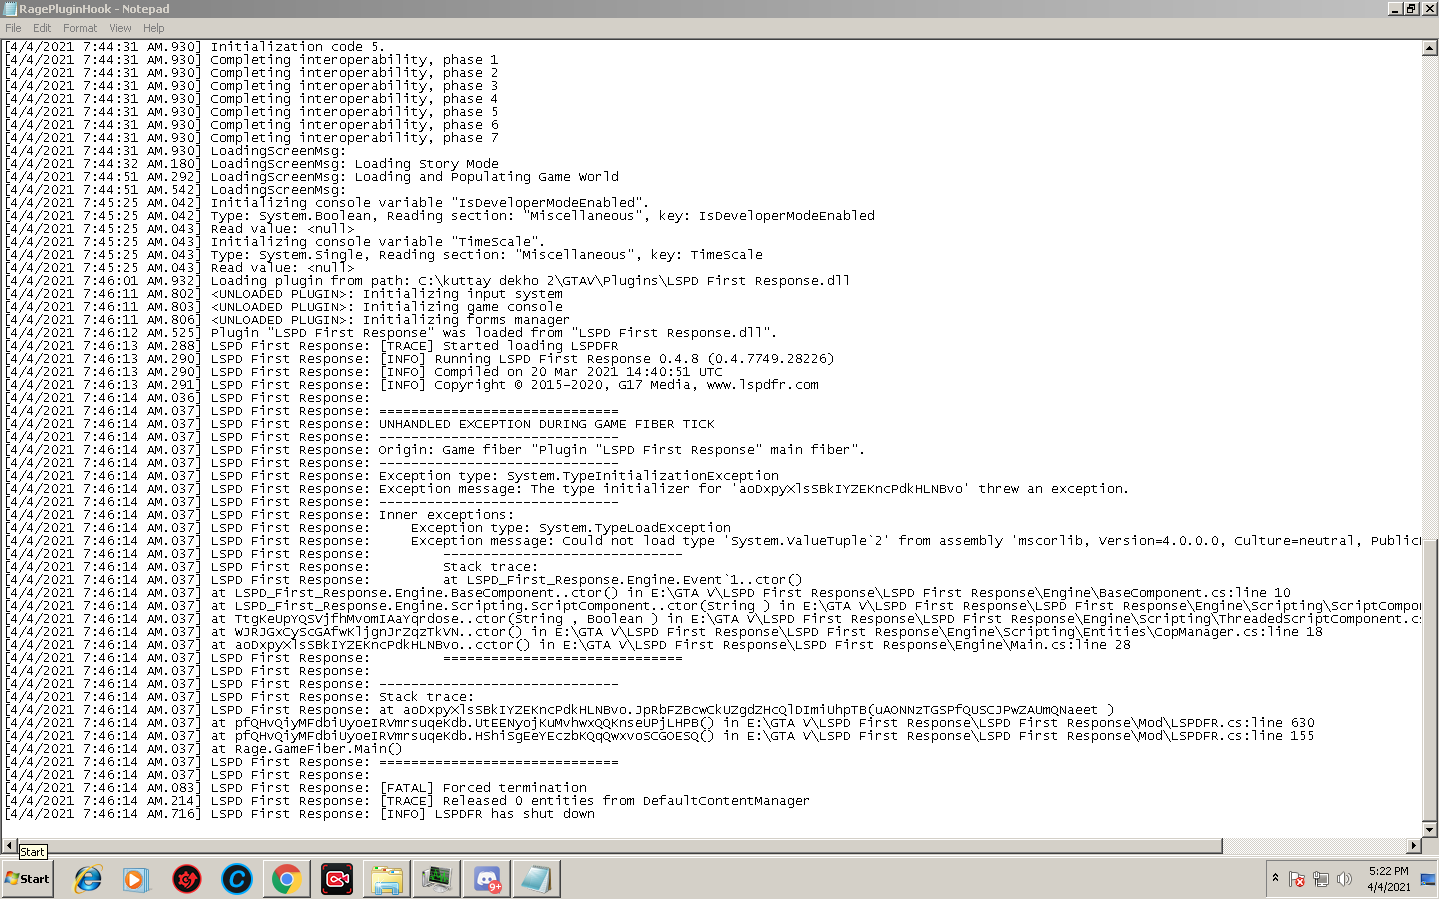The height and width of the screenshot is (899, 1439).
Task: Open the Format menu
Action: 80,28
